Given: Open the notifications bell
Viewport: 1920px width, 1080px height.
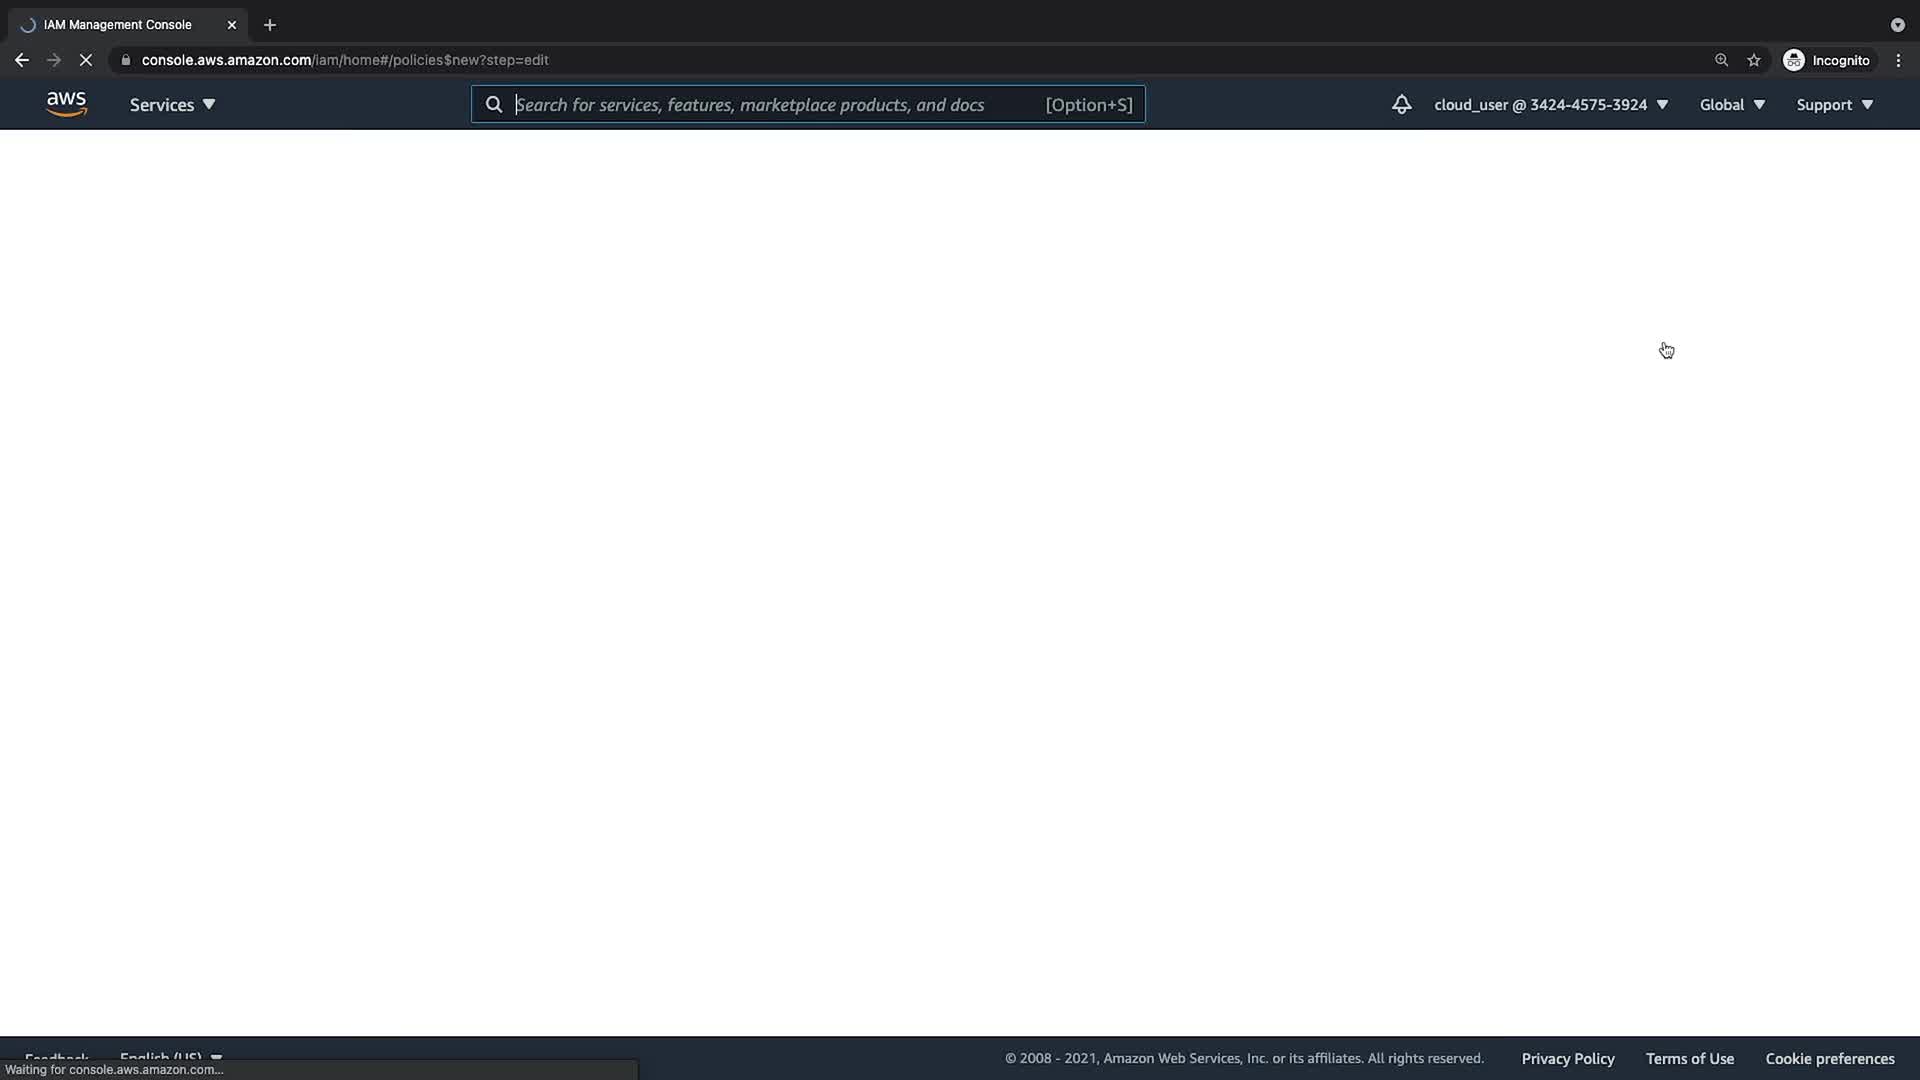Looking at the screenshot, I should 1401,104.
